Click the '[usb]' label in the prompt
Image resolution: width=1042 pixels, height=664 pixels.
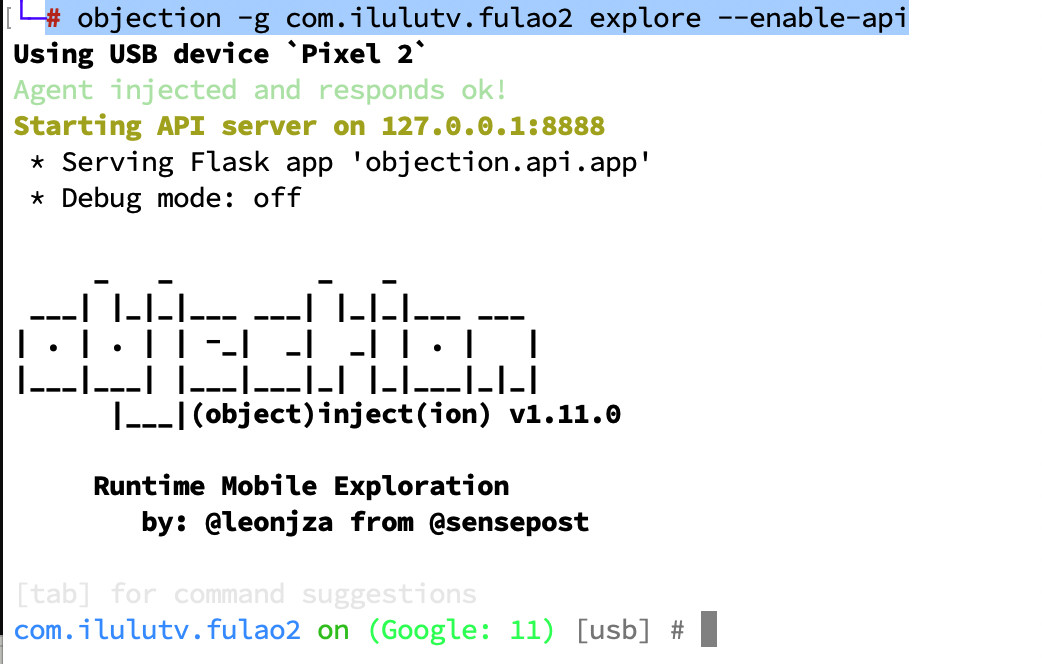pyautogui.click(x=613, y=630)
